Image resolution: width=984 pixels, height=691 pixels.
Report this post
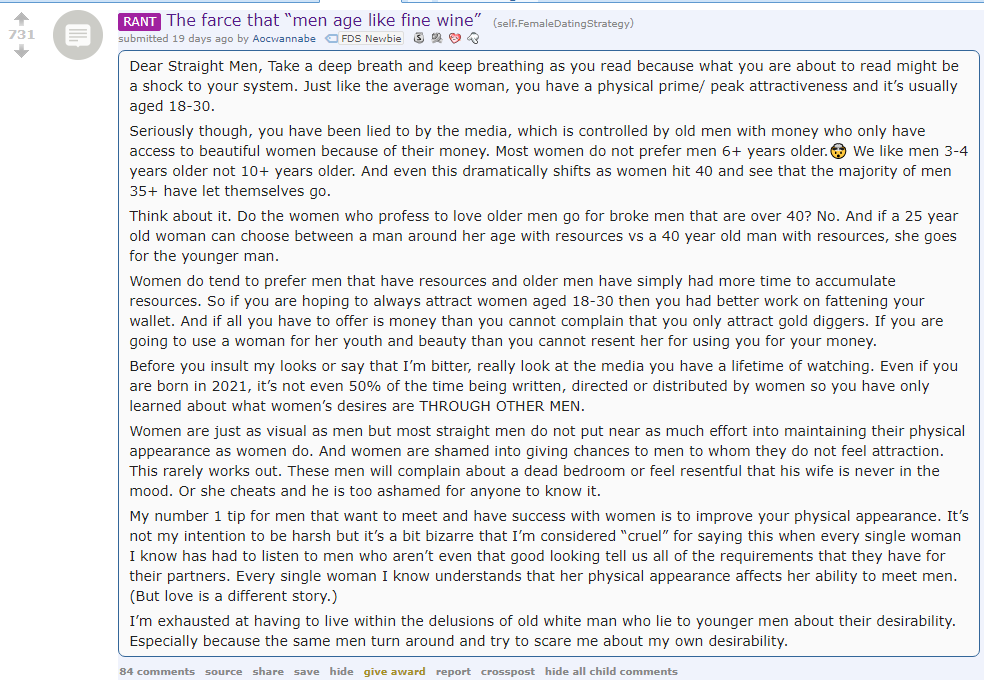[x=453, y=672]
